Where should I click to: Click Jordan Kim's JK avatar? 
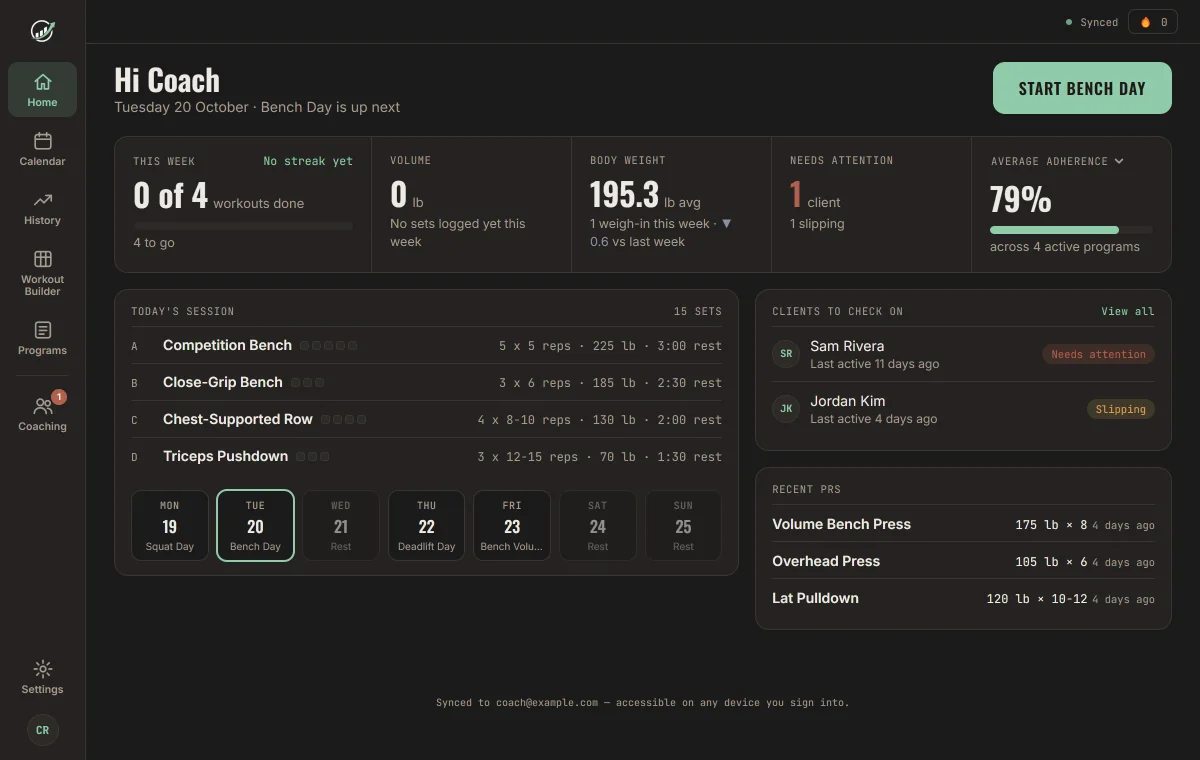click(786, 409)
